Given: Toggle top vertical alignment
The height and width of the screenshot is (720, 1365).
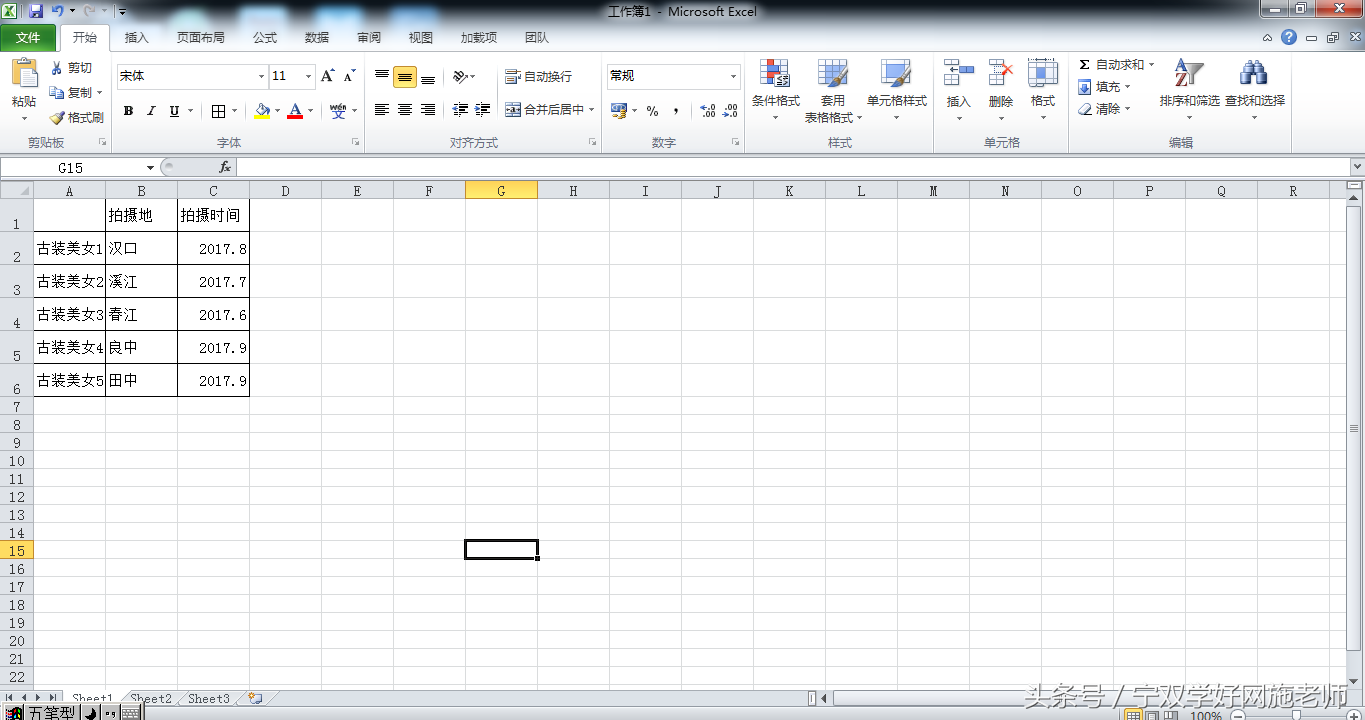Looking at the screenshot, I should pyautogui.click(x=382, y=77).
